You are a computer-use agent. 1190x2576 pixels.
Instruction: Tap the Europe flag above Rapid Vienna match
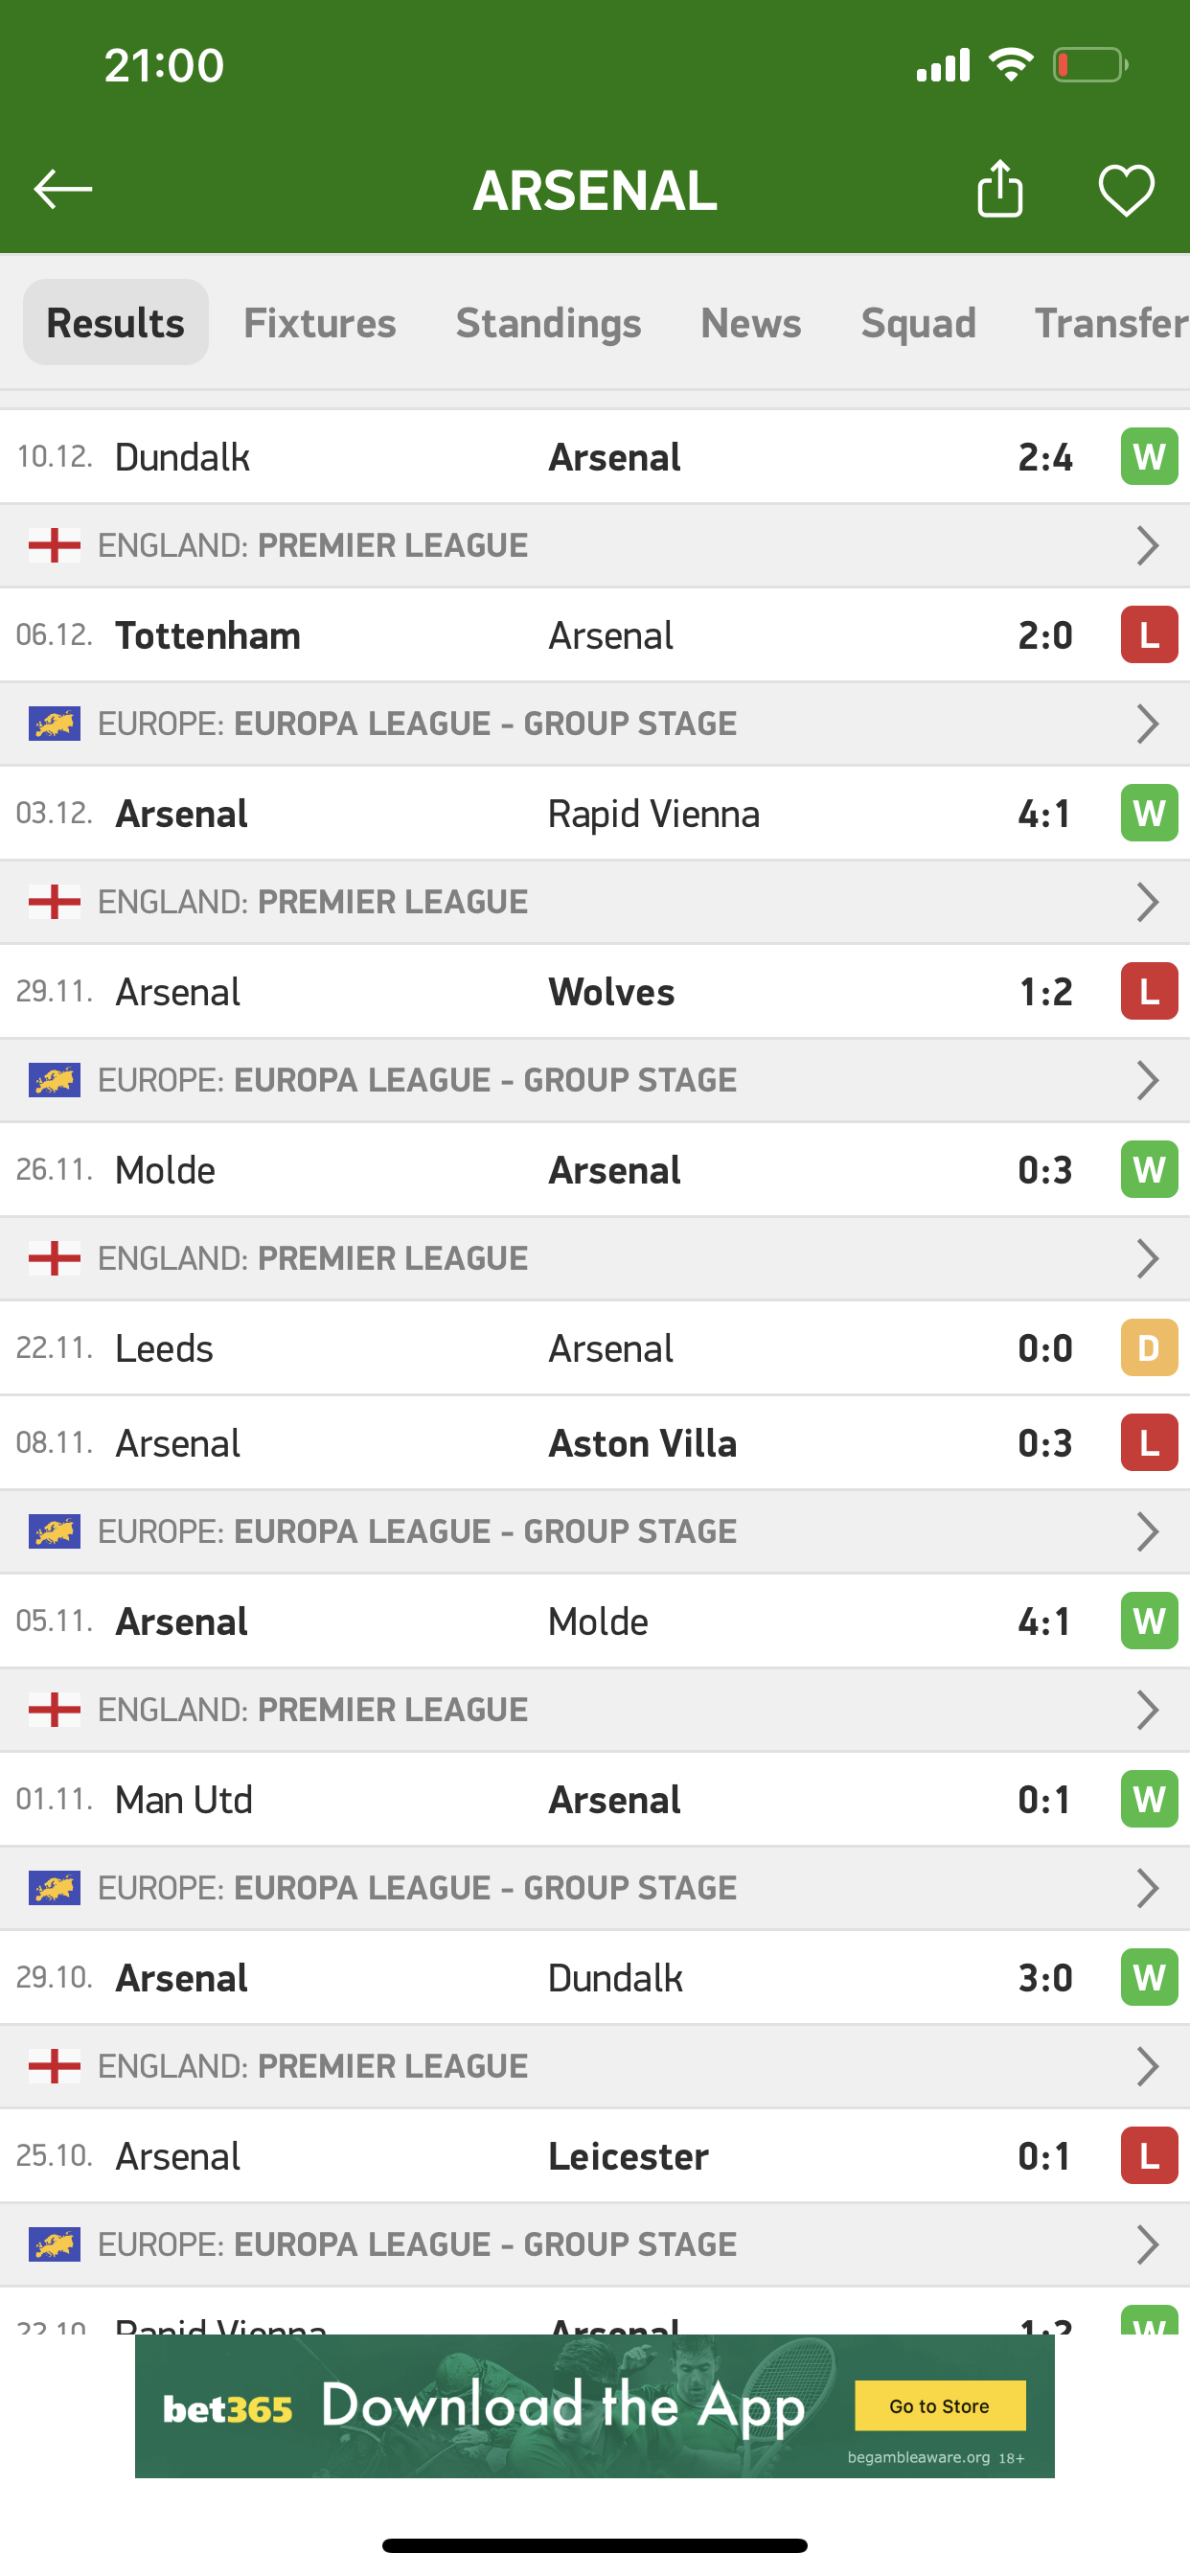[x=55, y=724]
